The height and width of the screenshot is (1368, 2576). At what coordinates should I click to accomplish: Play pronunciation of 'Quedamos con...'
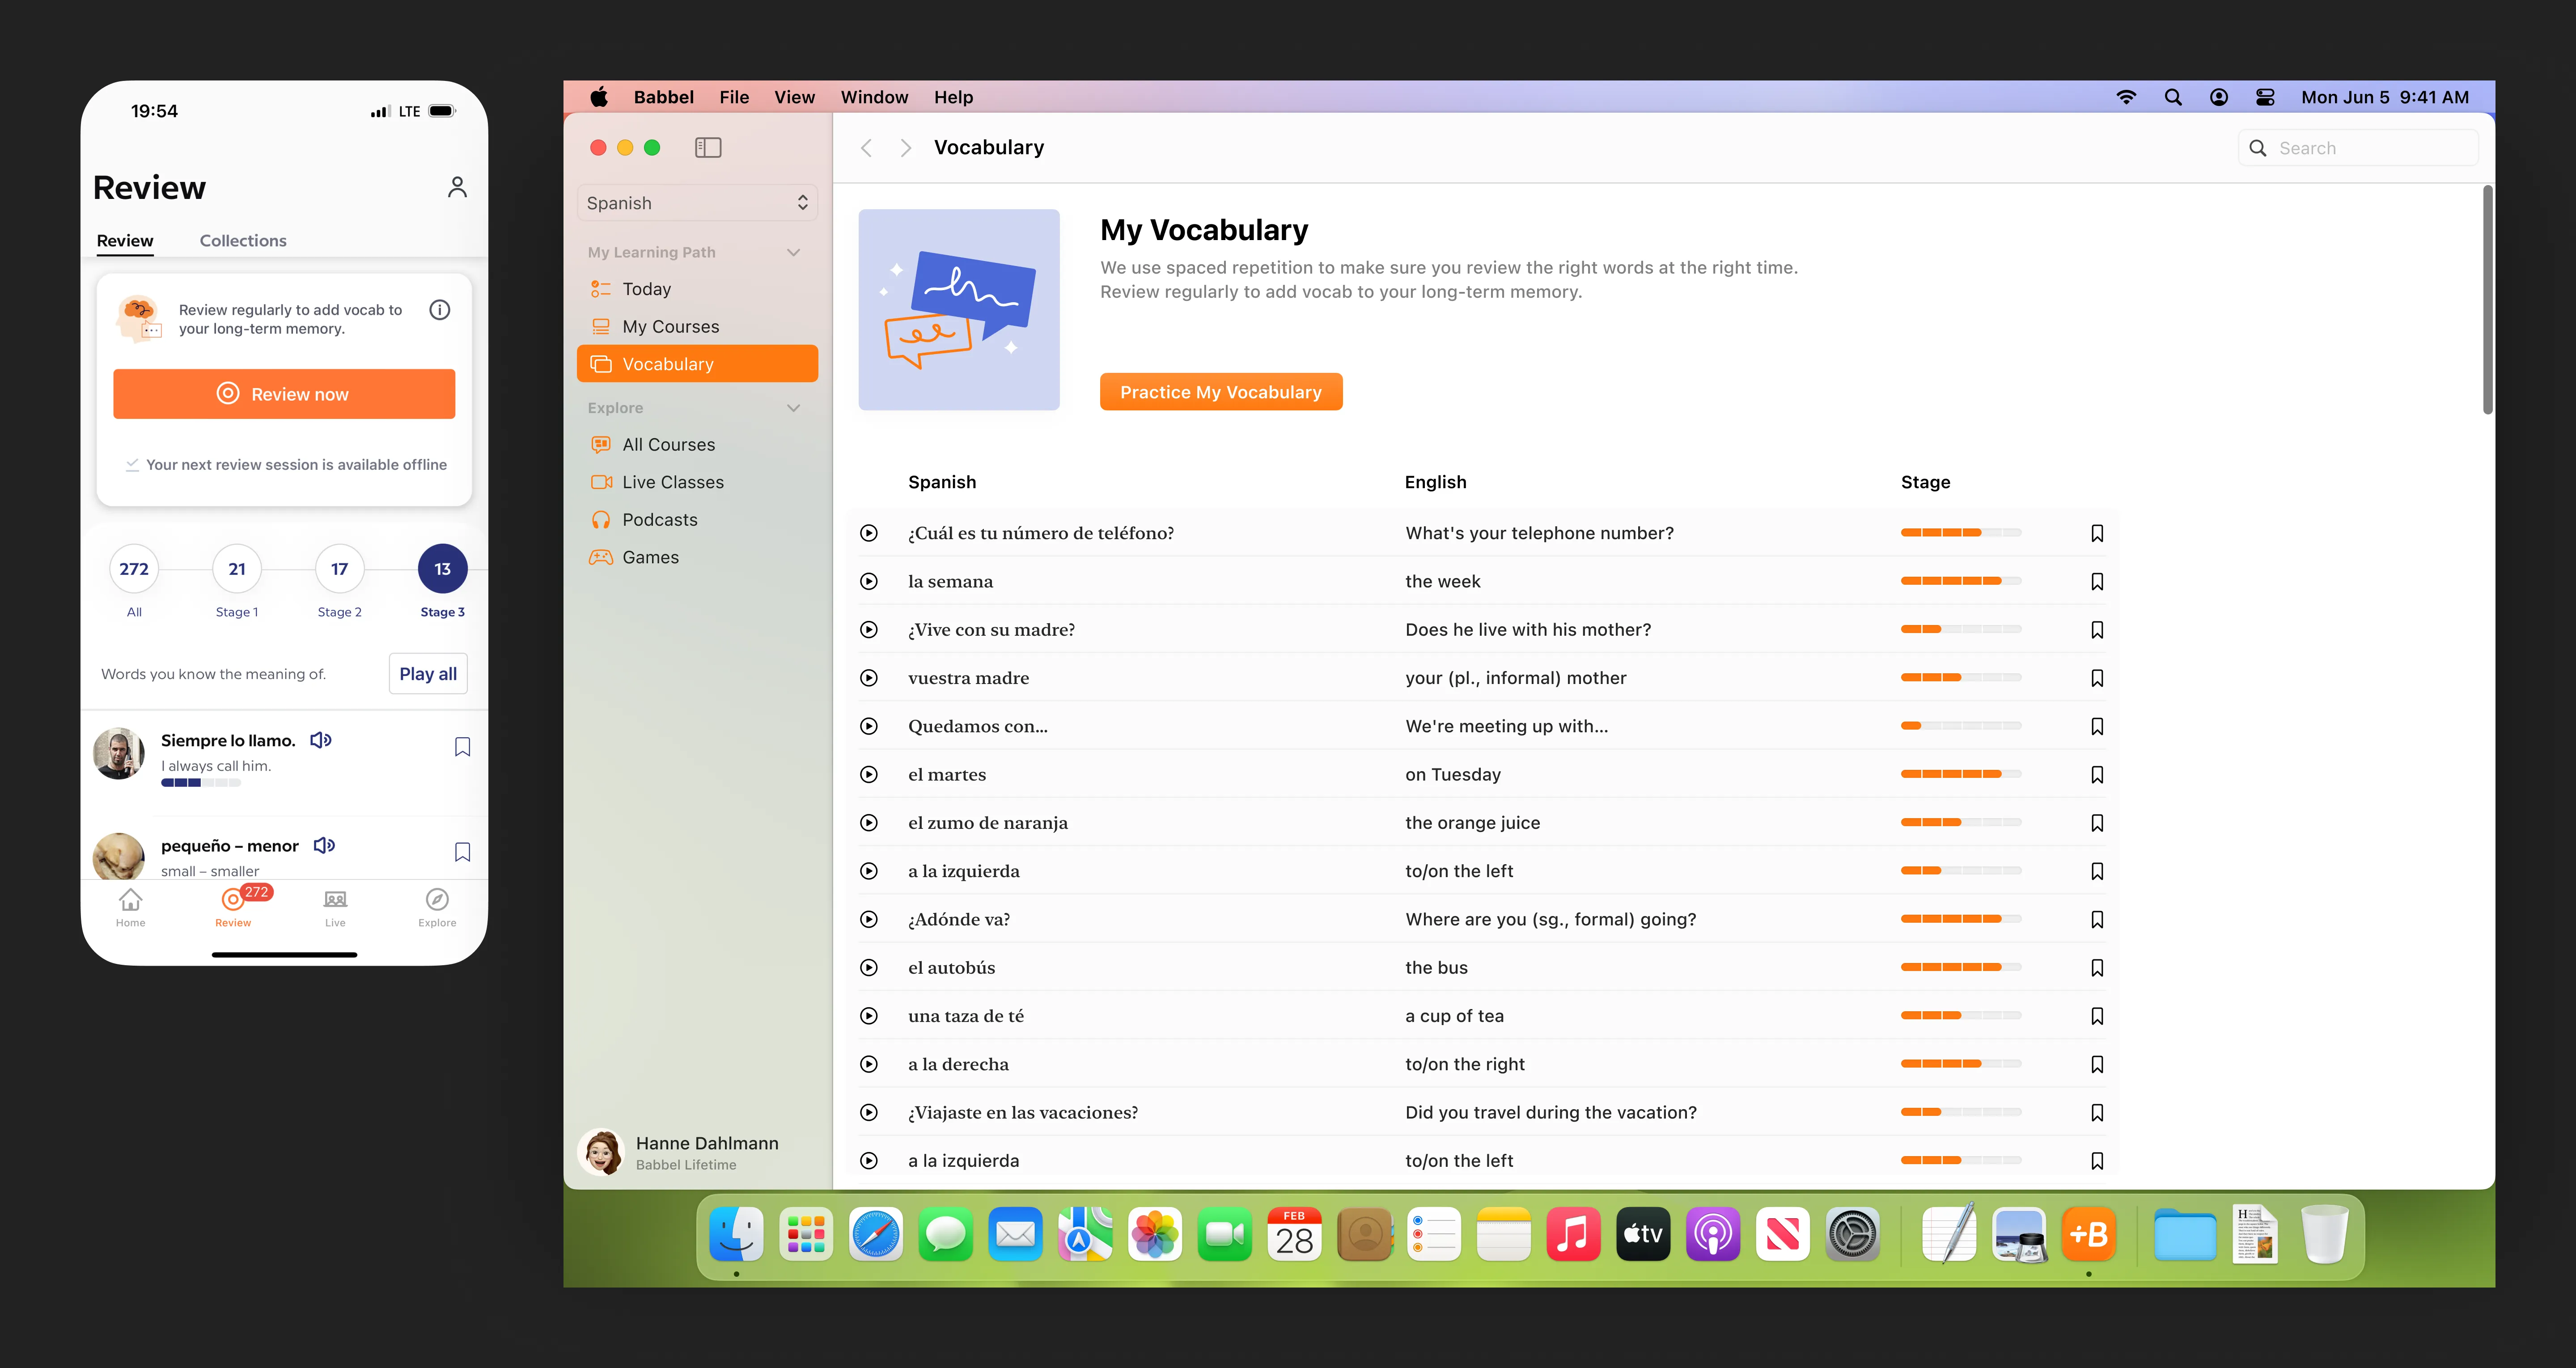[869, 727]
